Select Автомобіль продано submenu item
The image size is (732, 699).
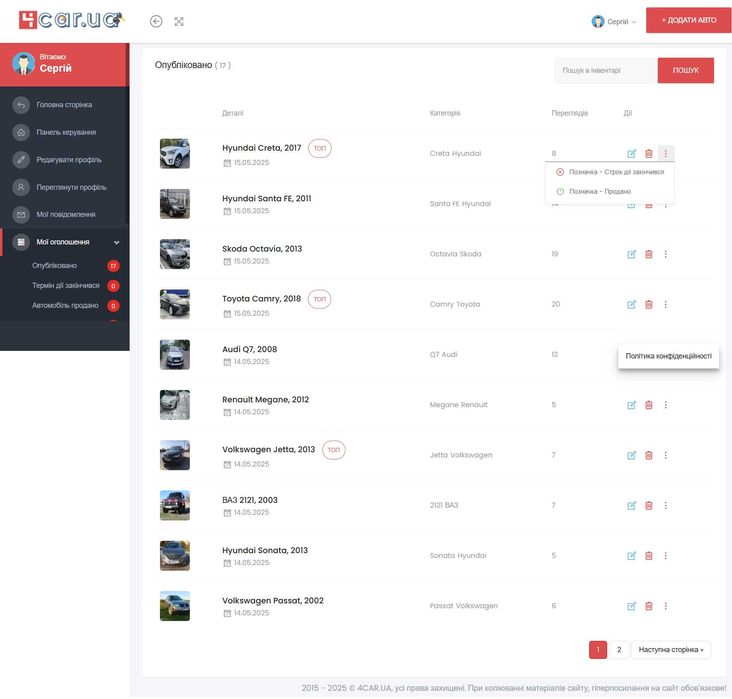(x=65, y=306)
